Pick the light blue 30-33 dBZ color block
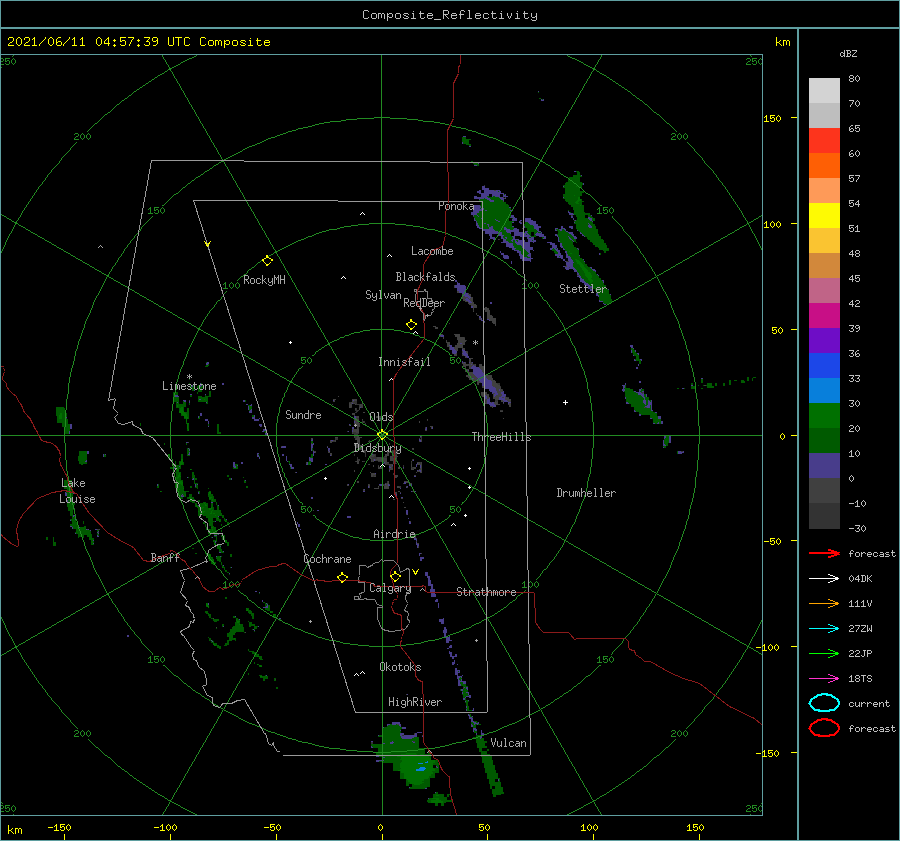 click(x=824, y=391)
